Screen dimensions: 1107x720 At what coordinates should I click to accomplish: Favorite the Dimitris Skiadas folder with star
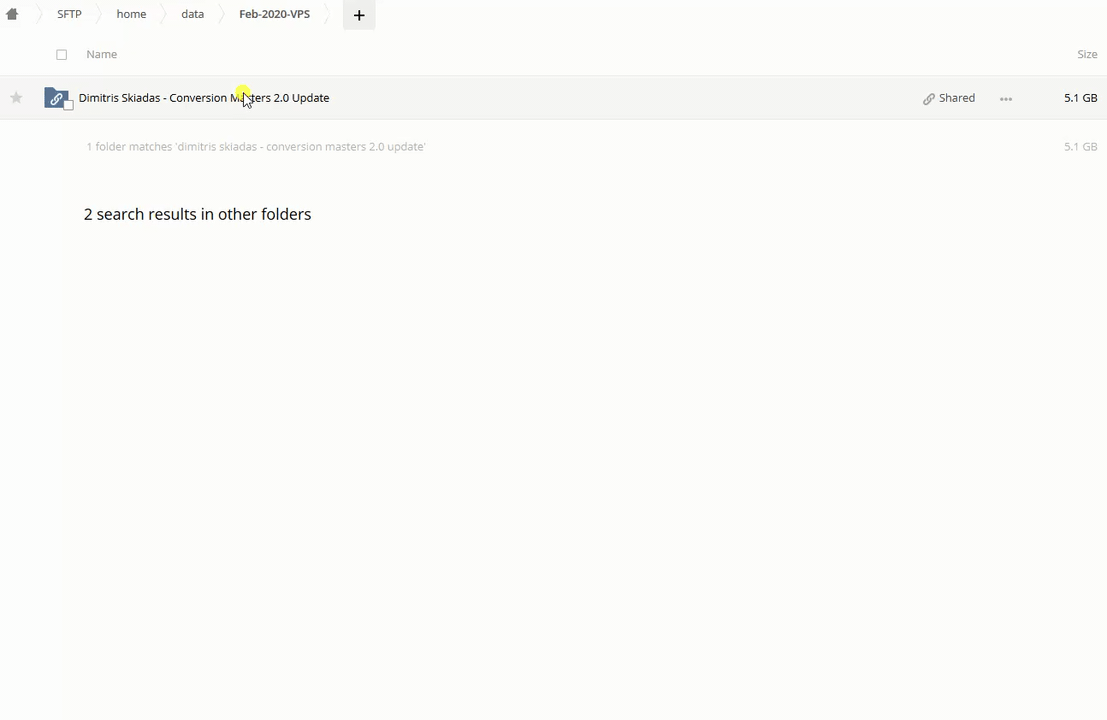(16, 98)
